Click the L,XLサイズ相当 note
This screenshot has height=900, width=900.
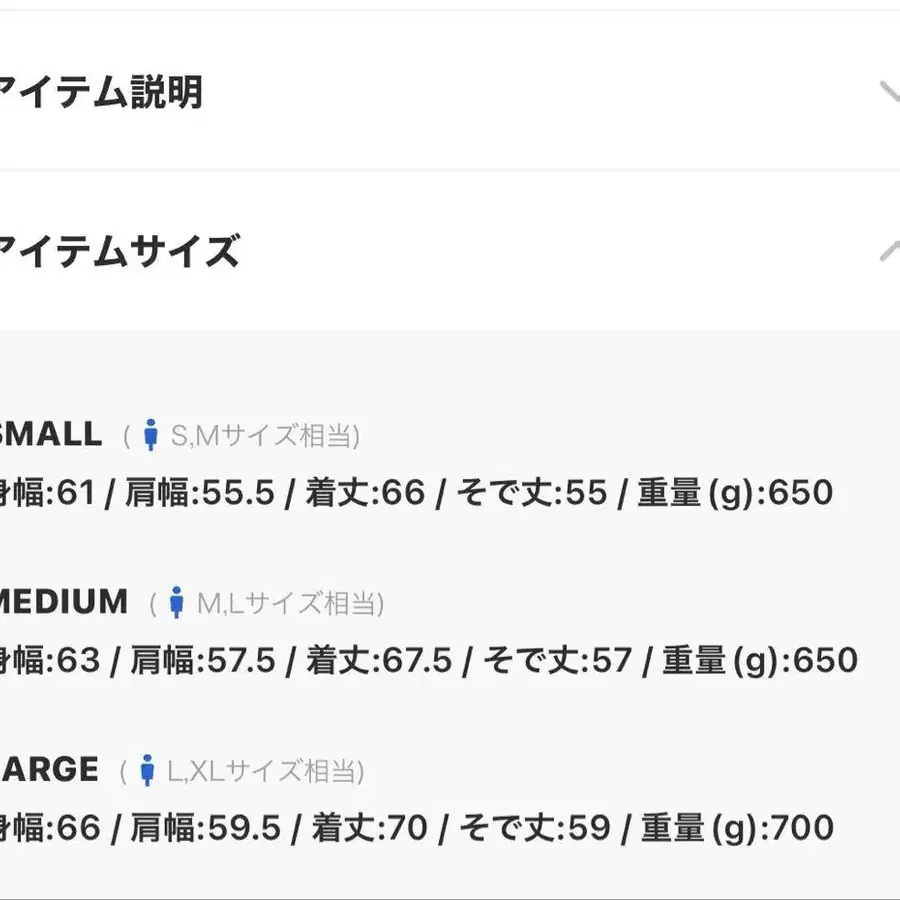coord(265,771)
